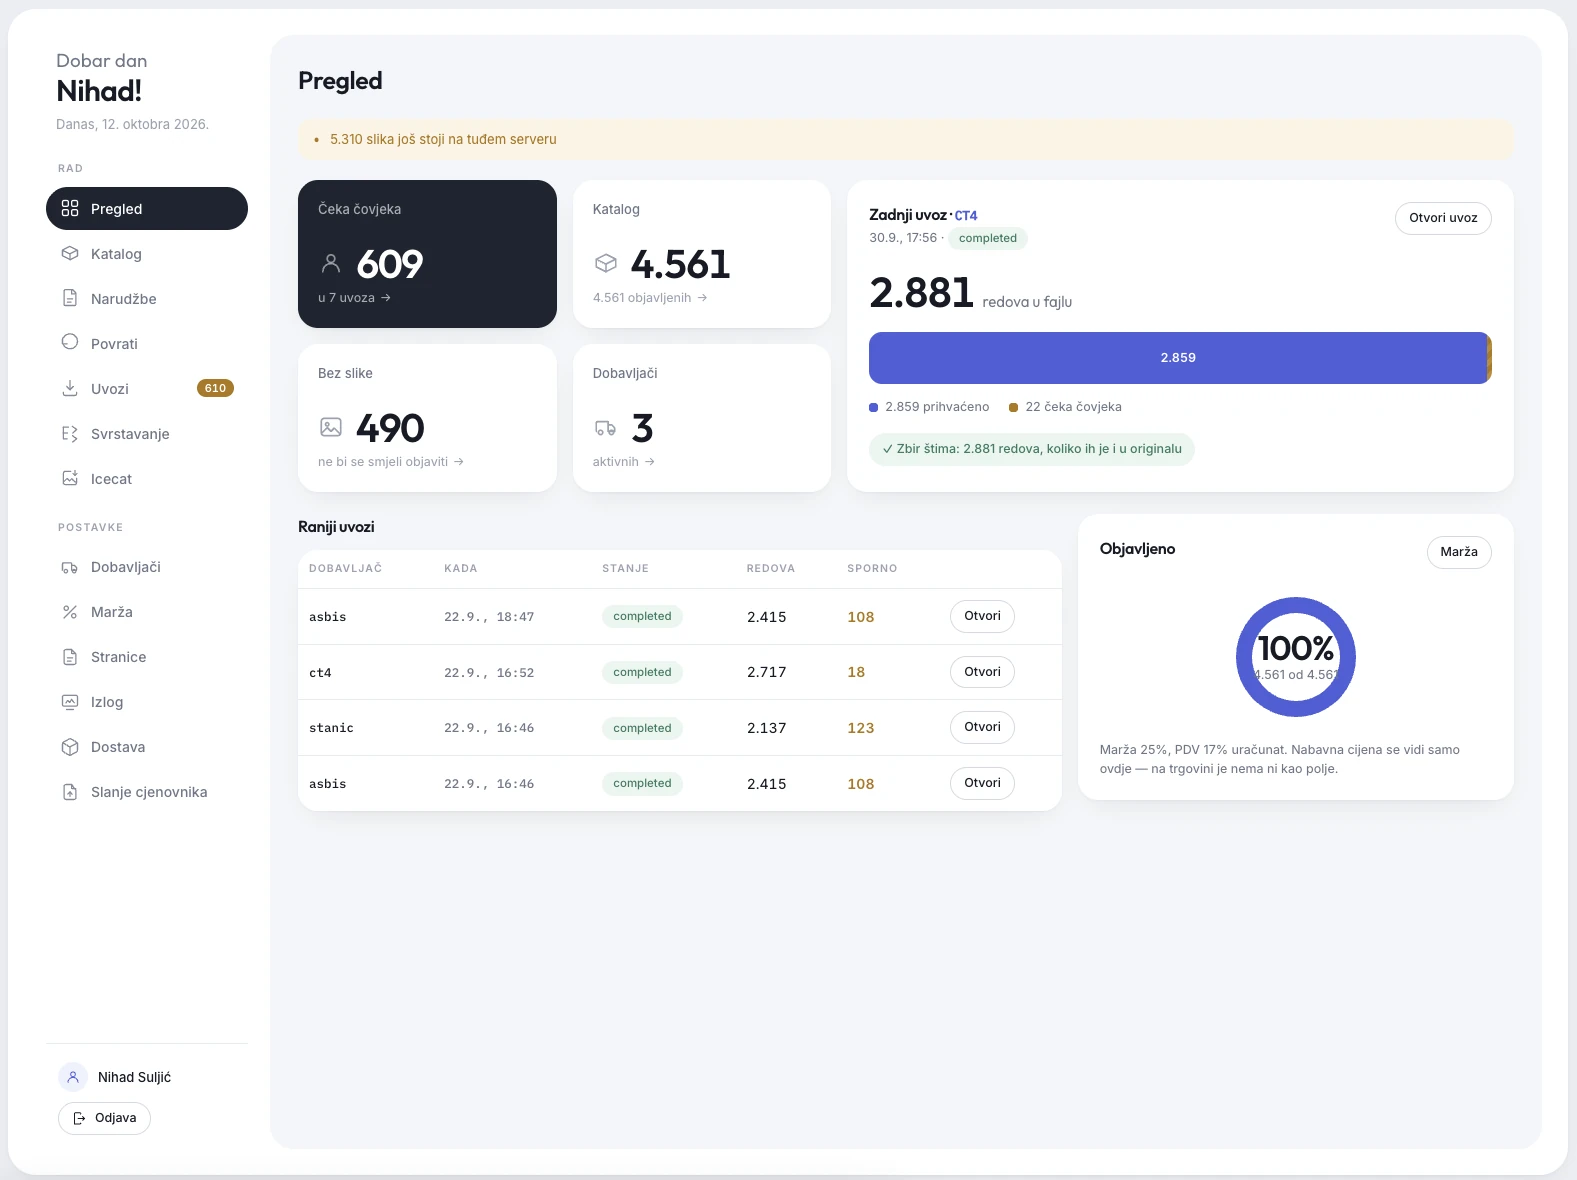
Task: Click the 2.717 redova cell
Action: [767, 672]
